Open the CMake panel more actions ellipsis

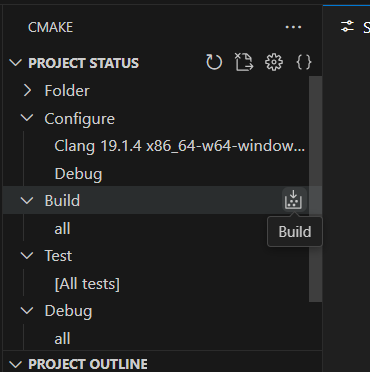293,27
